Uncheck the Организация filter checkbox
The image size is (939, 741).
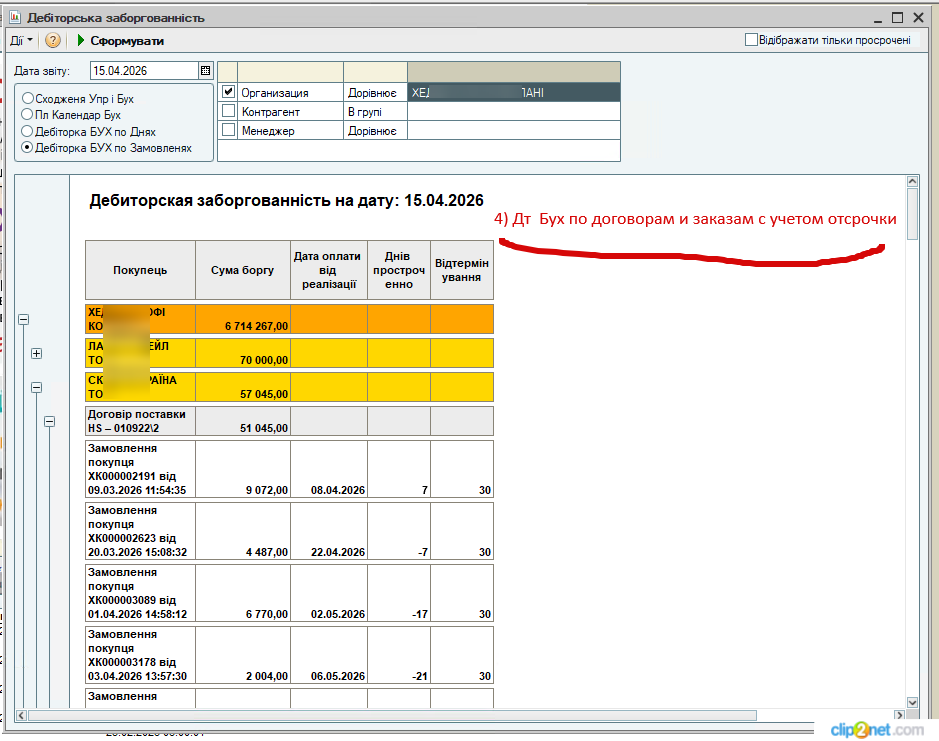pos(228,92)
